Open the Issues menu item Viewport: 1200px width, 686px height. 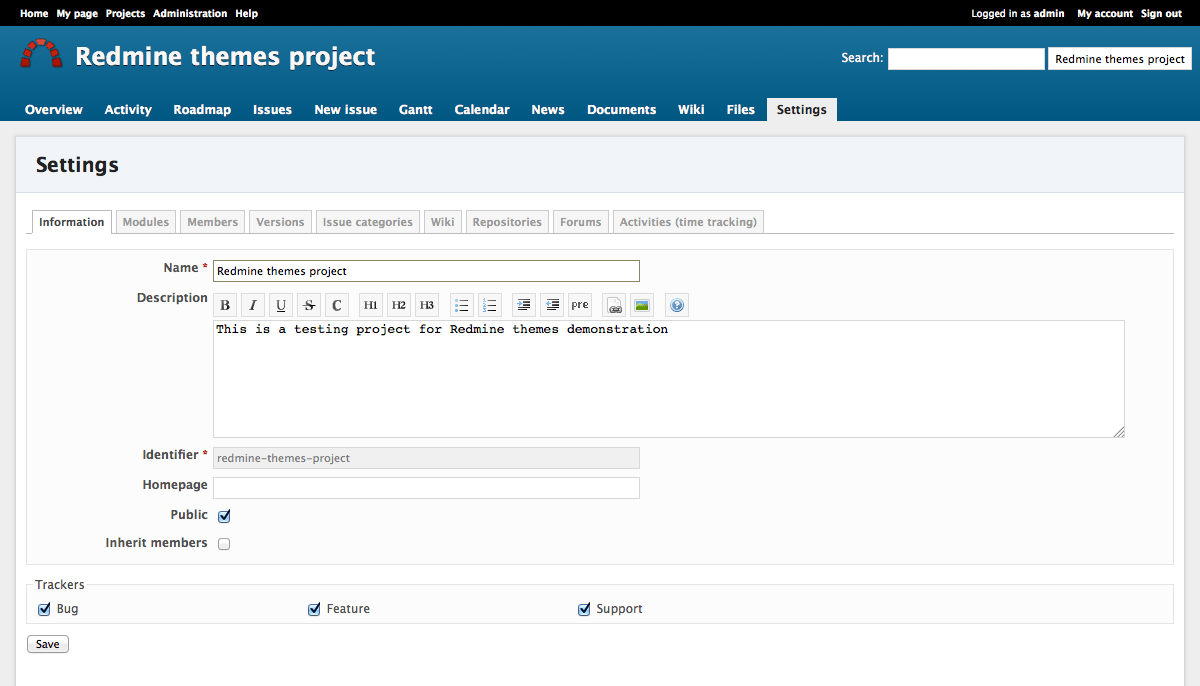[x=272, y=110]
